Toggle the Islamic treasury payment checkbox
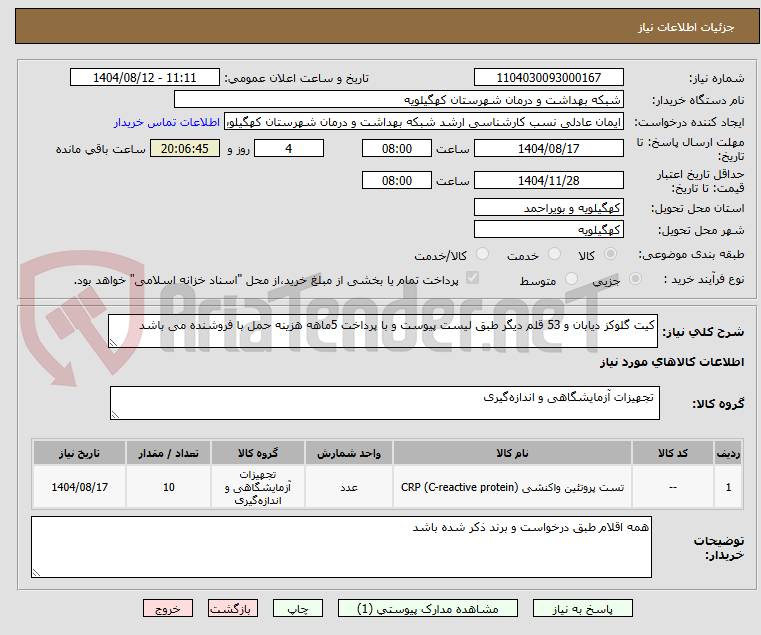The width and height of the screenshot is (761, 635). pyautogui.click(x=472, y=278)
